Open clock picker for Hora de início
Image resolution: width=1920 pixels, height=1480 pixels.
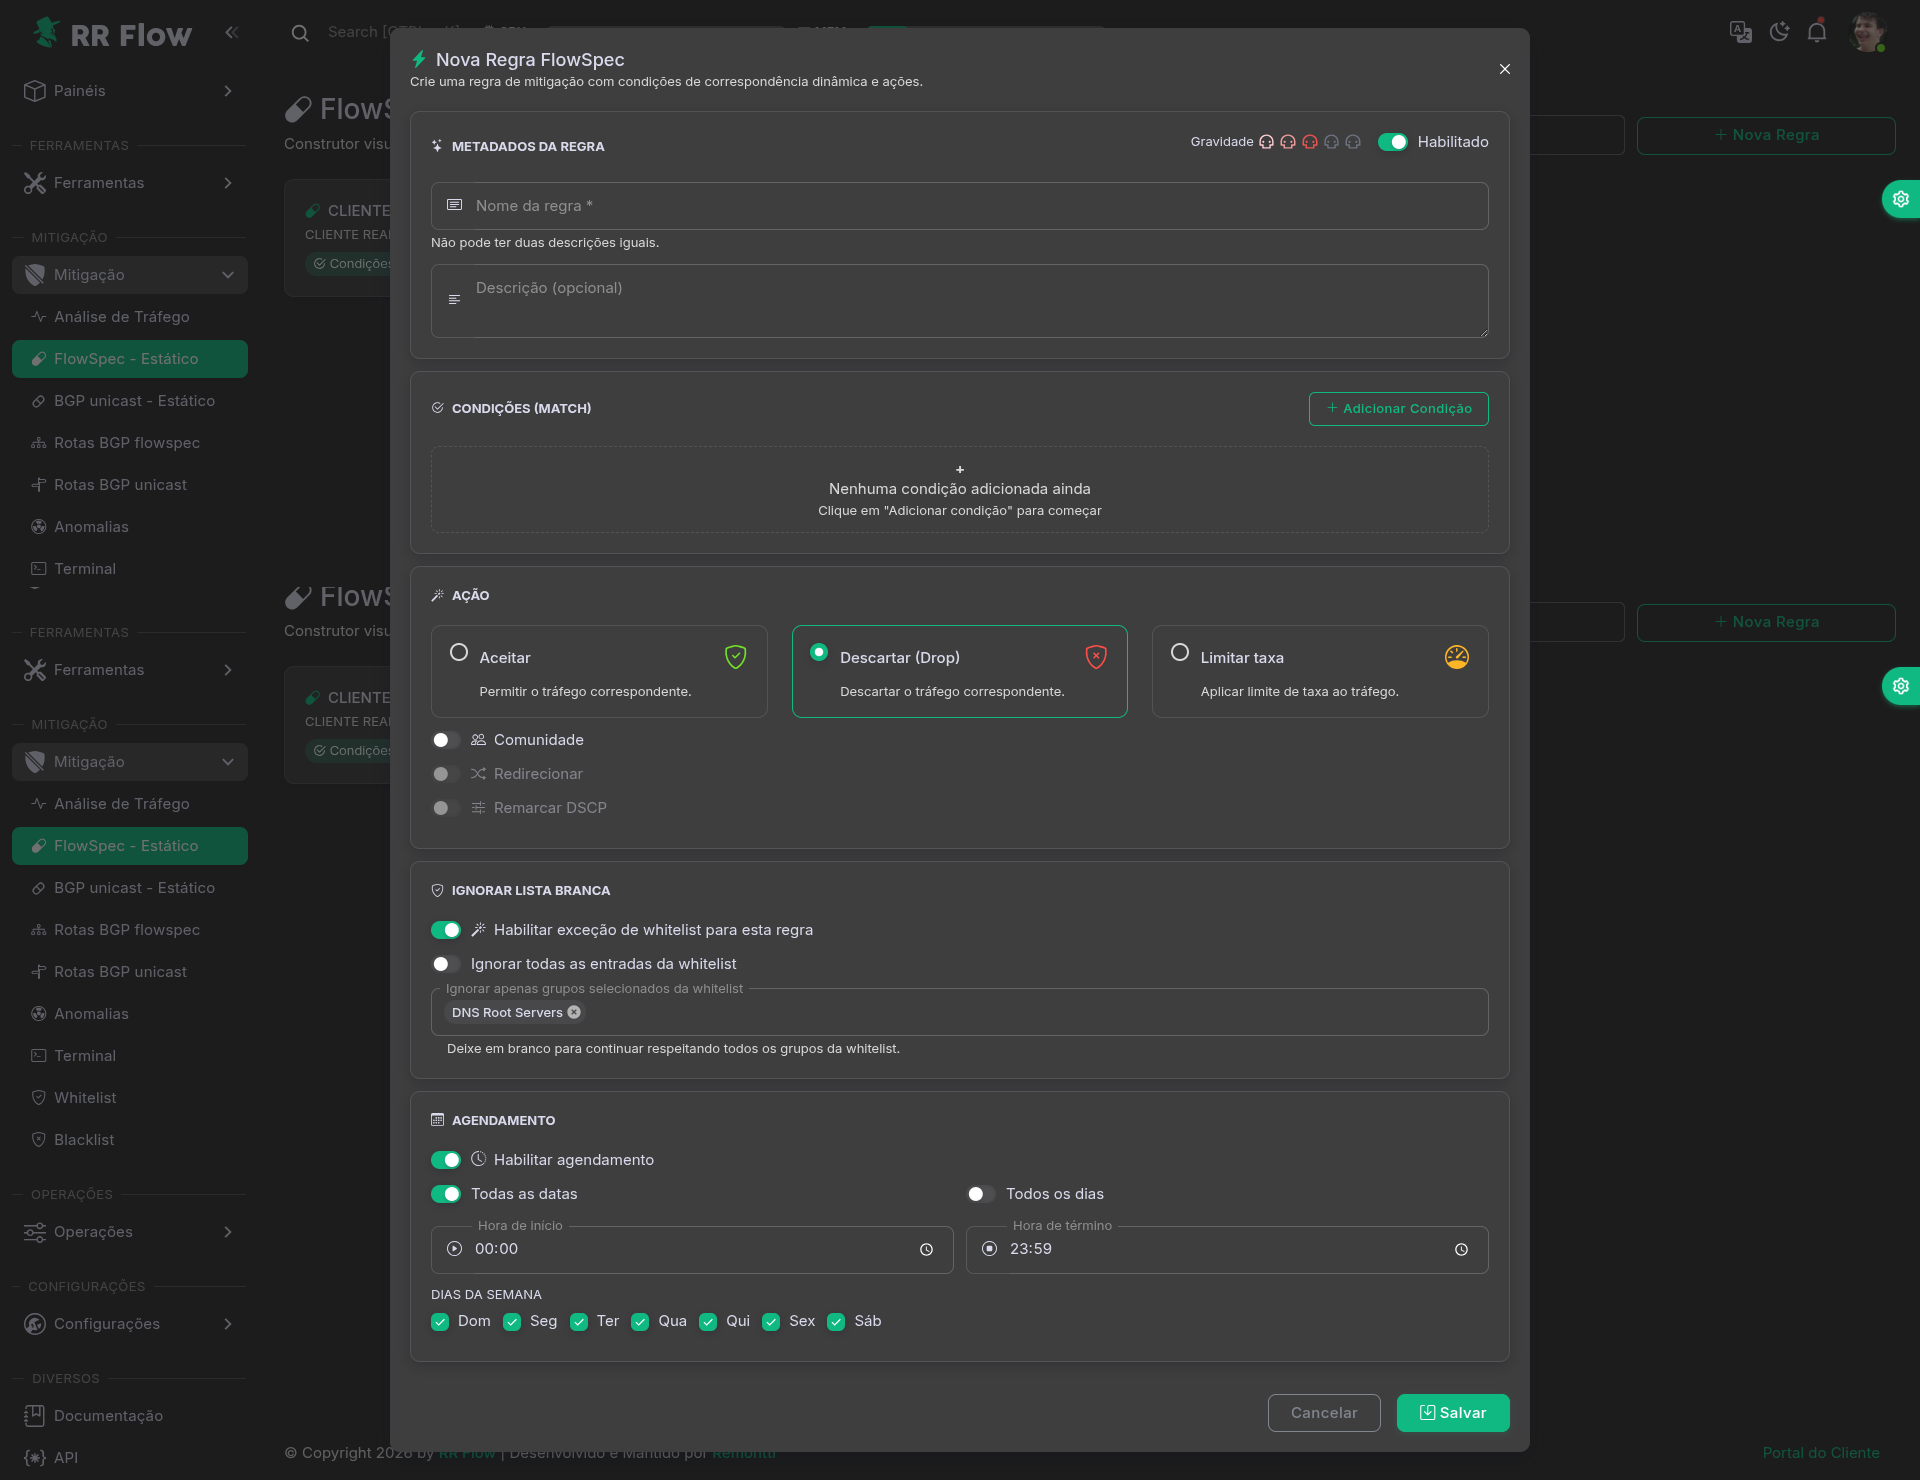[x=926, y=1250]
